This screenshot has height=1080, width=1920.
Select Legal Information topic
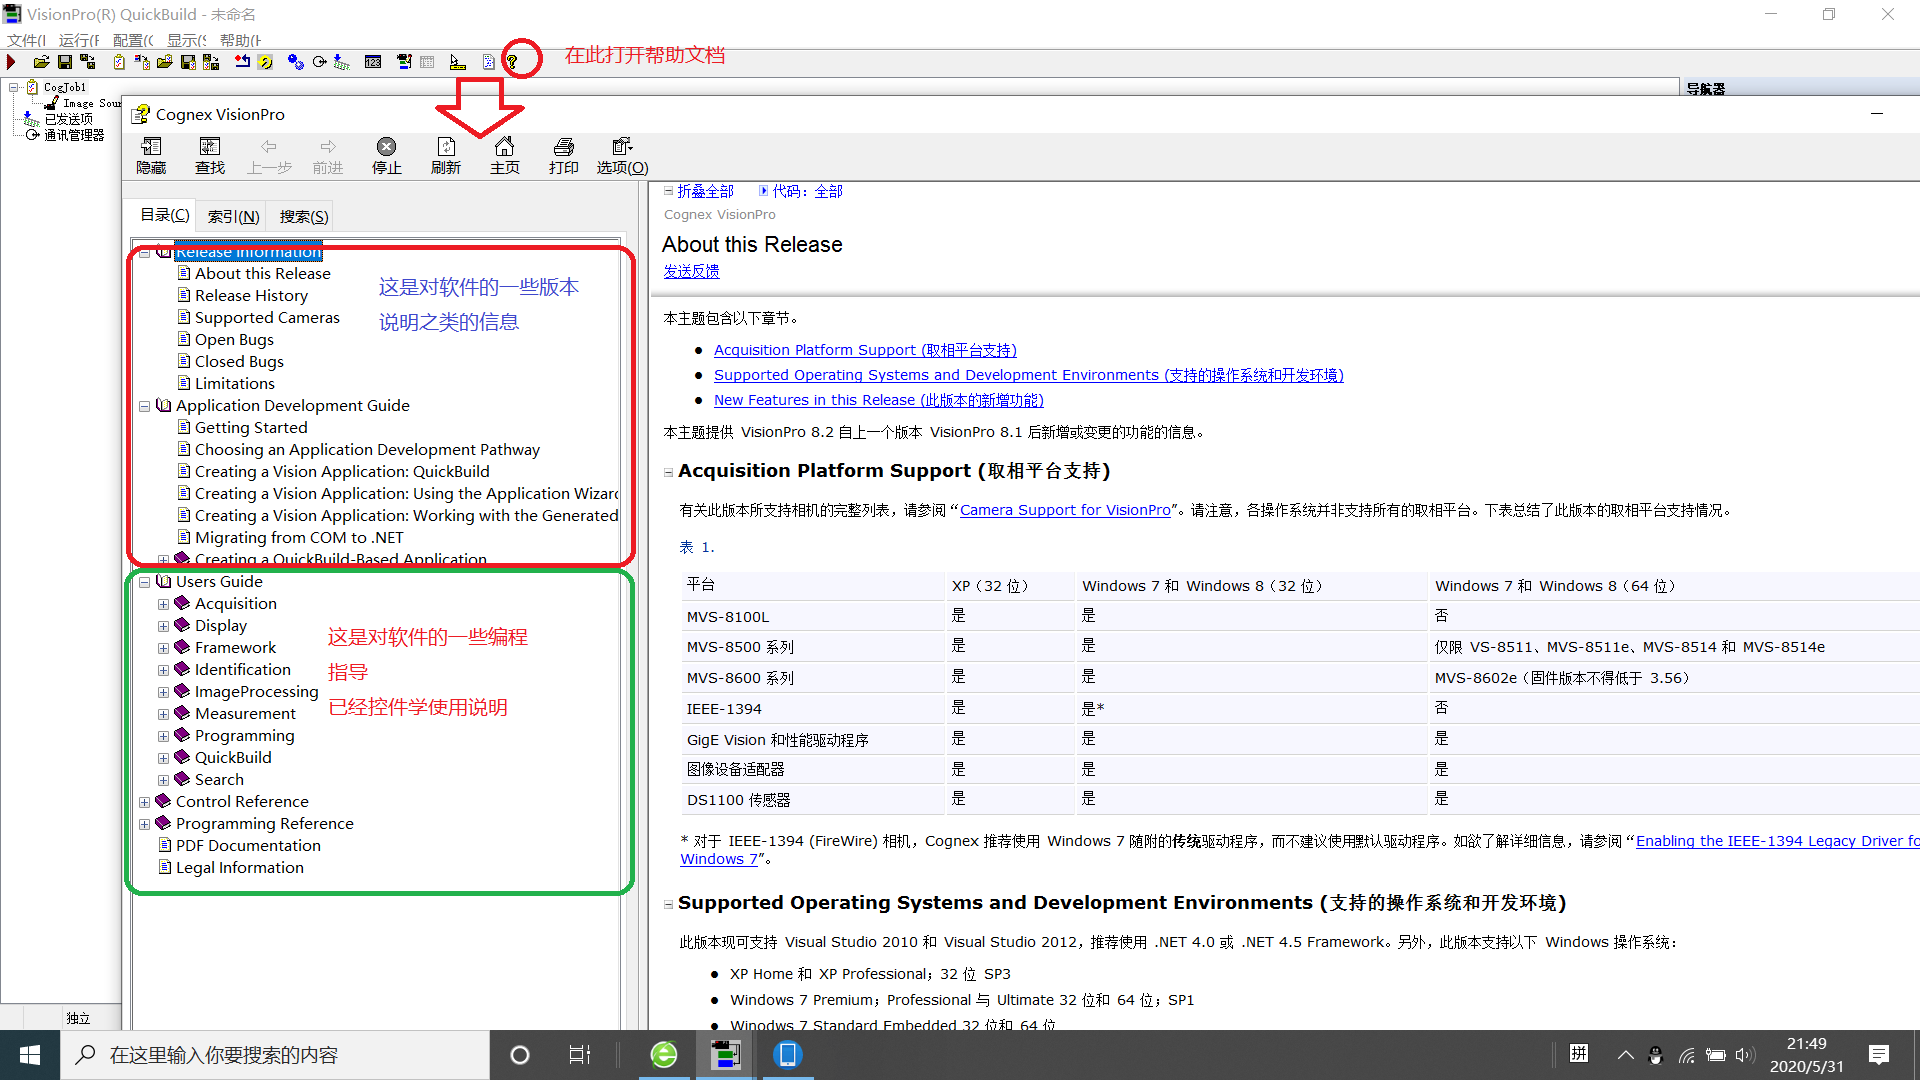(240, 868)
